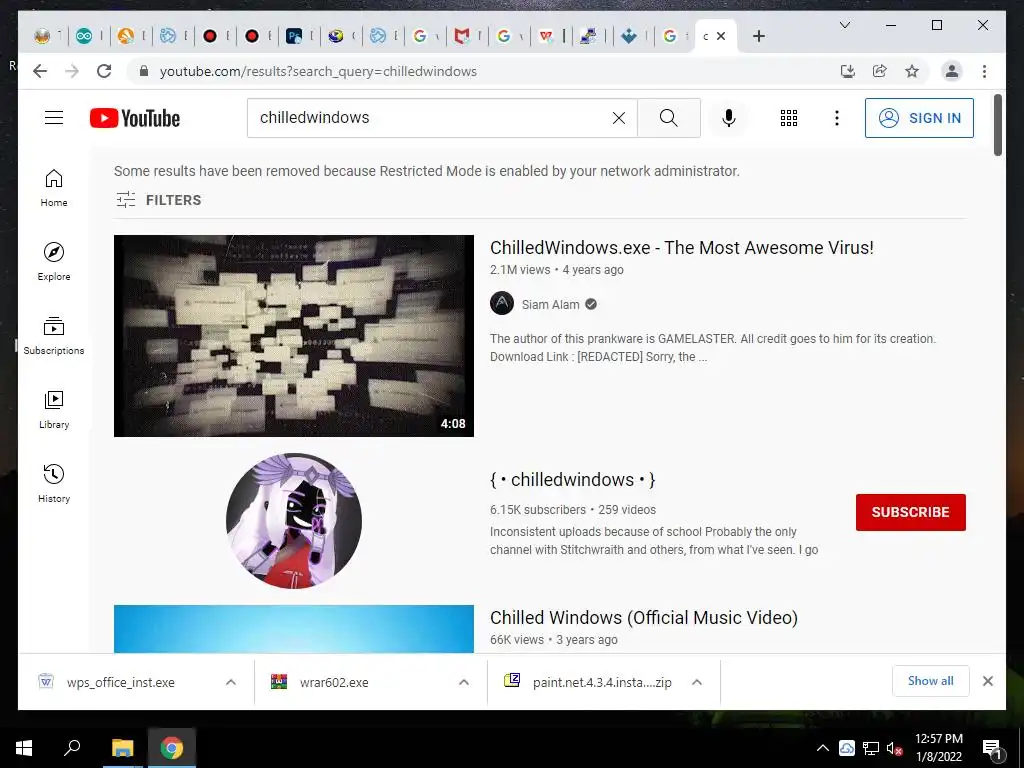This screenshot has width=1024, height=768.
Task: Expand options for paint.net zip download
Action: click(x=697, y=682)
